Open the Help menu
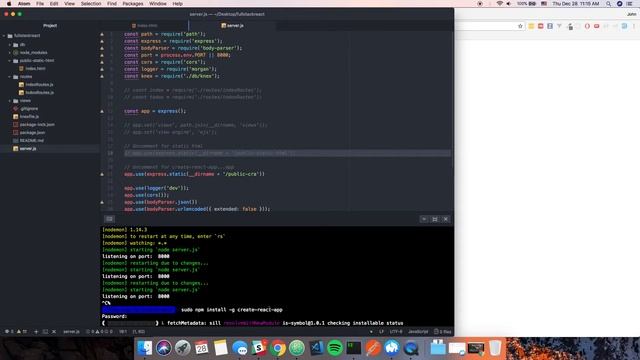The width and height of the screenshot is (640, 360). click(178, 4)
